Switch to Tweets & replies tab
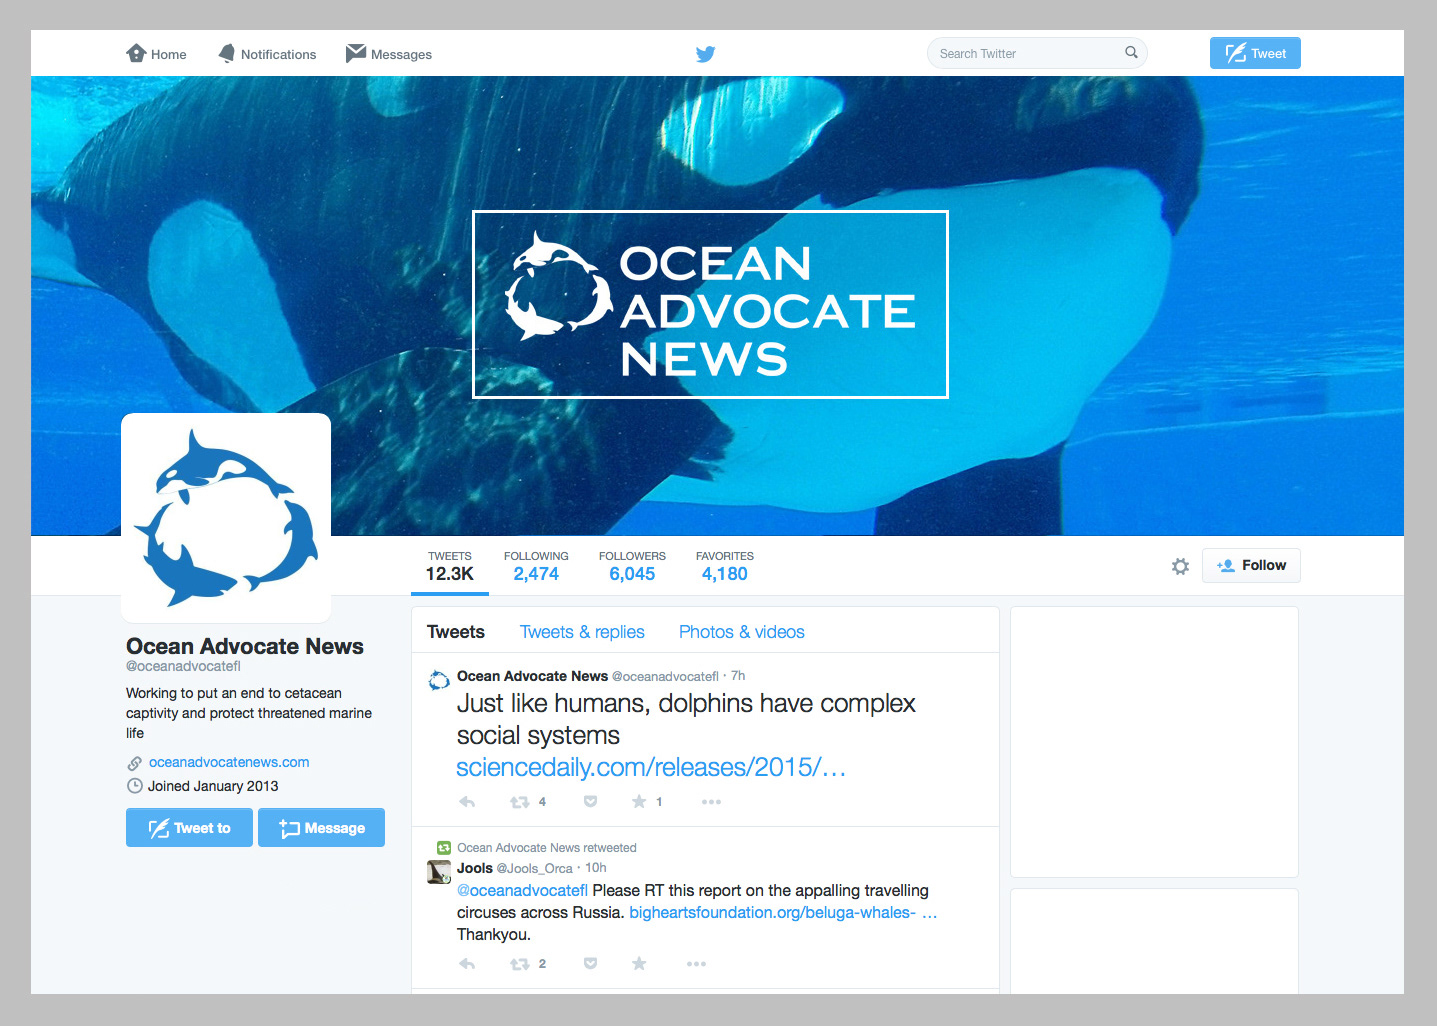 [x=582, y=632]
